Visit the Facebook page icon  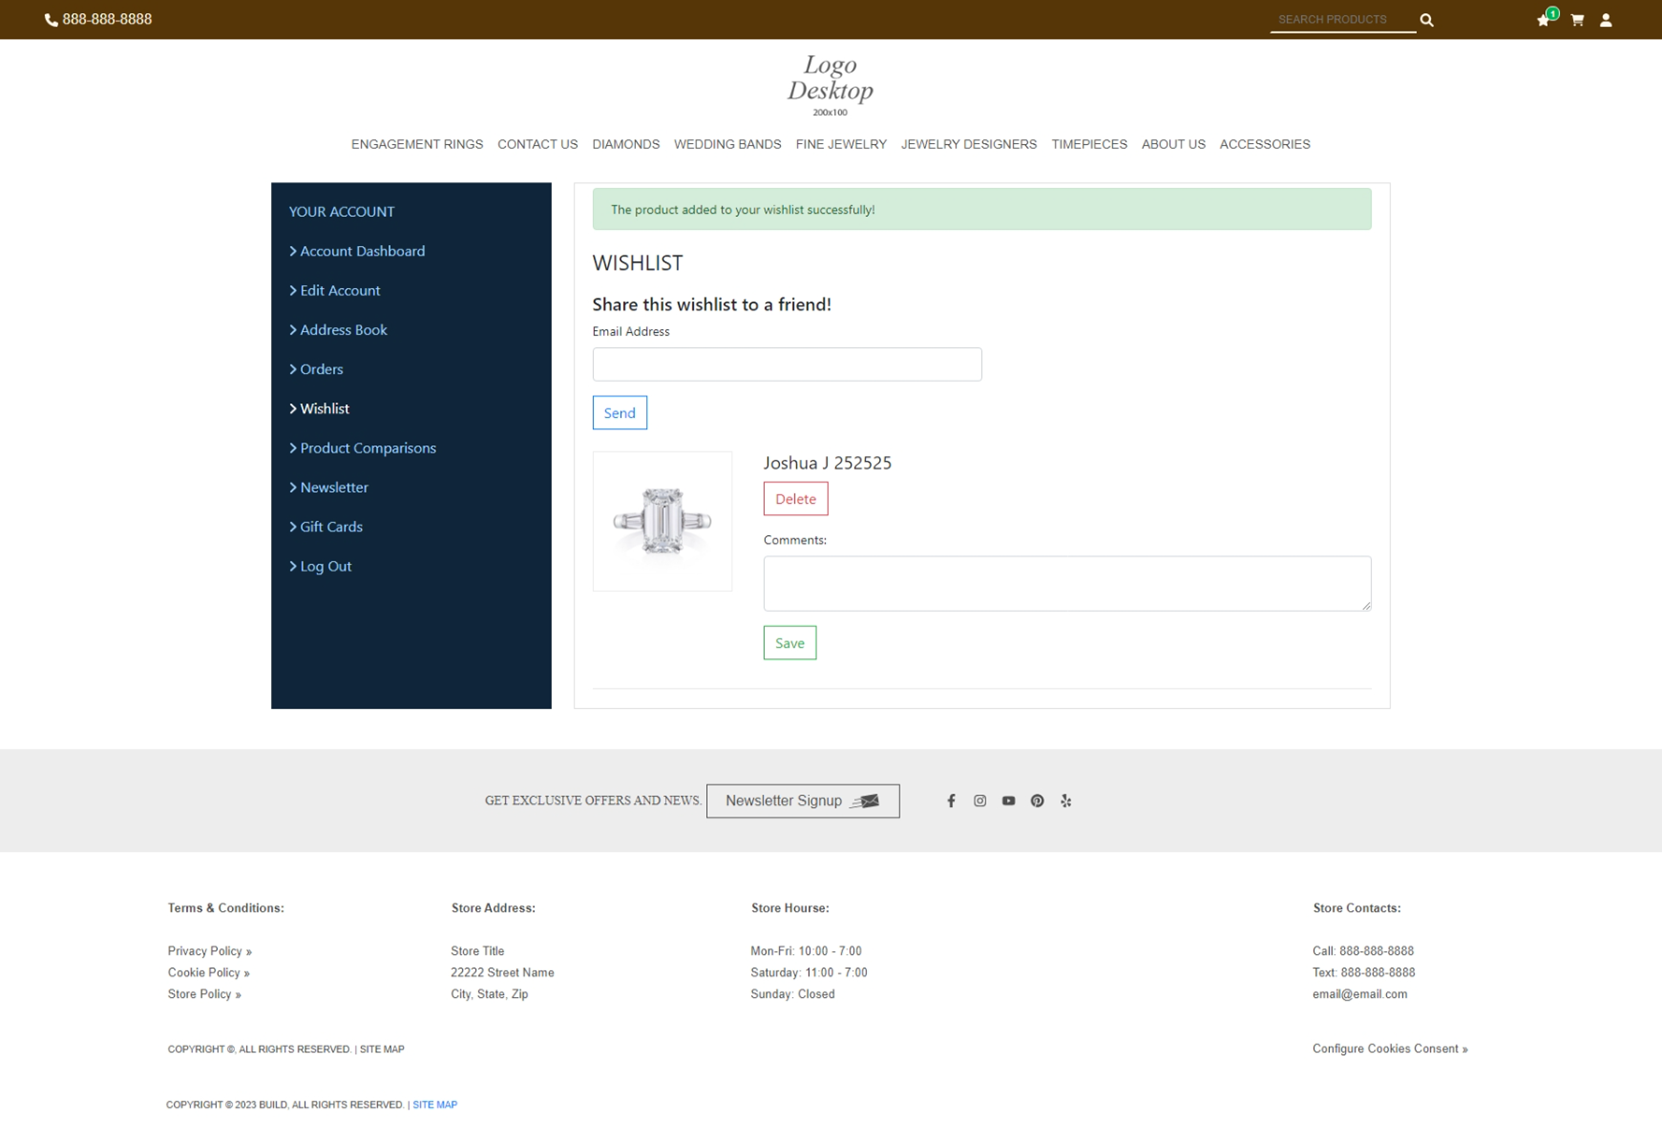tap(951, 801)
